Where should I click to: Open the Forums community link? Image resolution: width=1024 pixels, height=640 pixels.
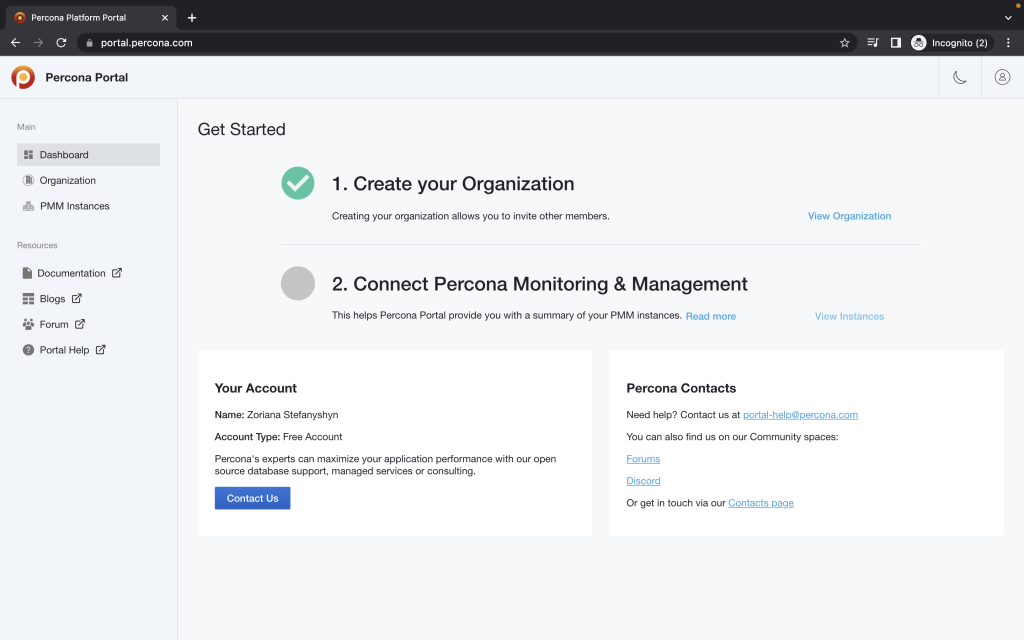(643, 459)
